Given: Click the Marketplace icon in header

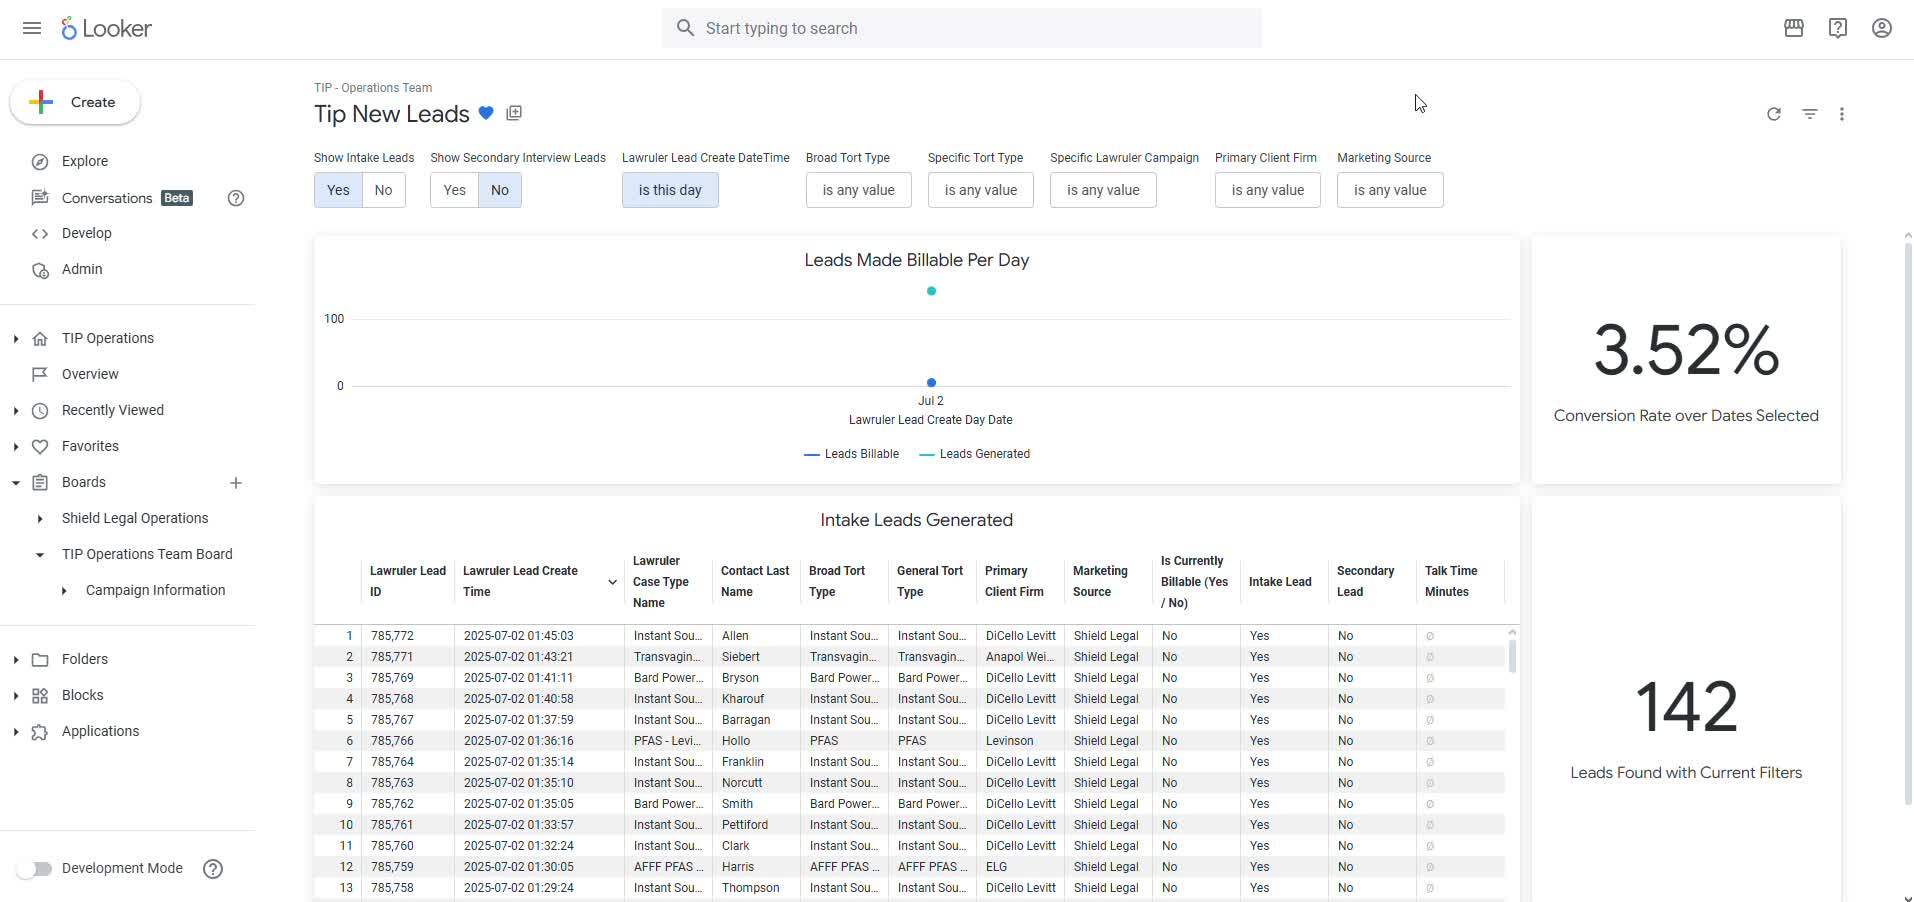Looking at the screenshot, I should (1793, 28).
